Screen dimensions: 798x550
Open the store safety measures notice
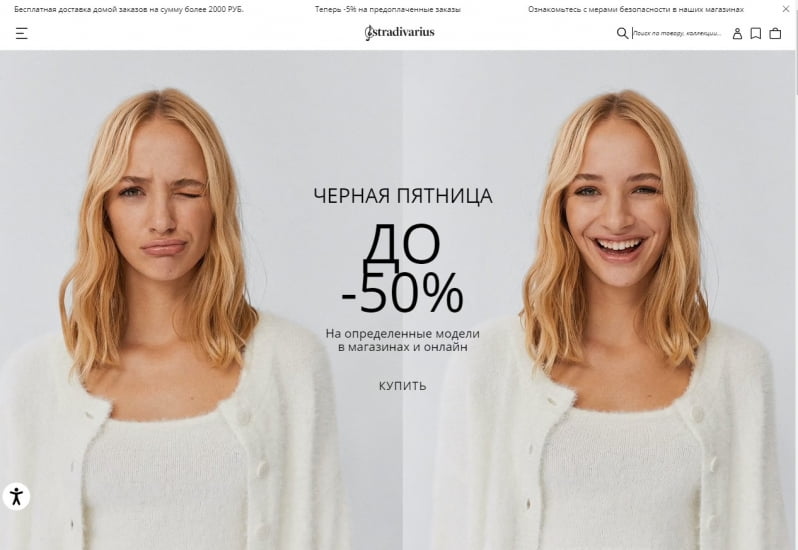pyautogui.click(x=636, y=9)
